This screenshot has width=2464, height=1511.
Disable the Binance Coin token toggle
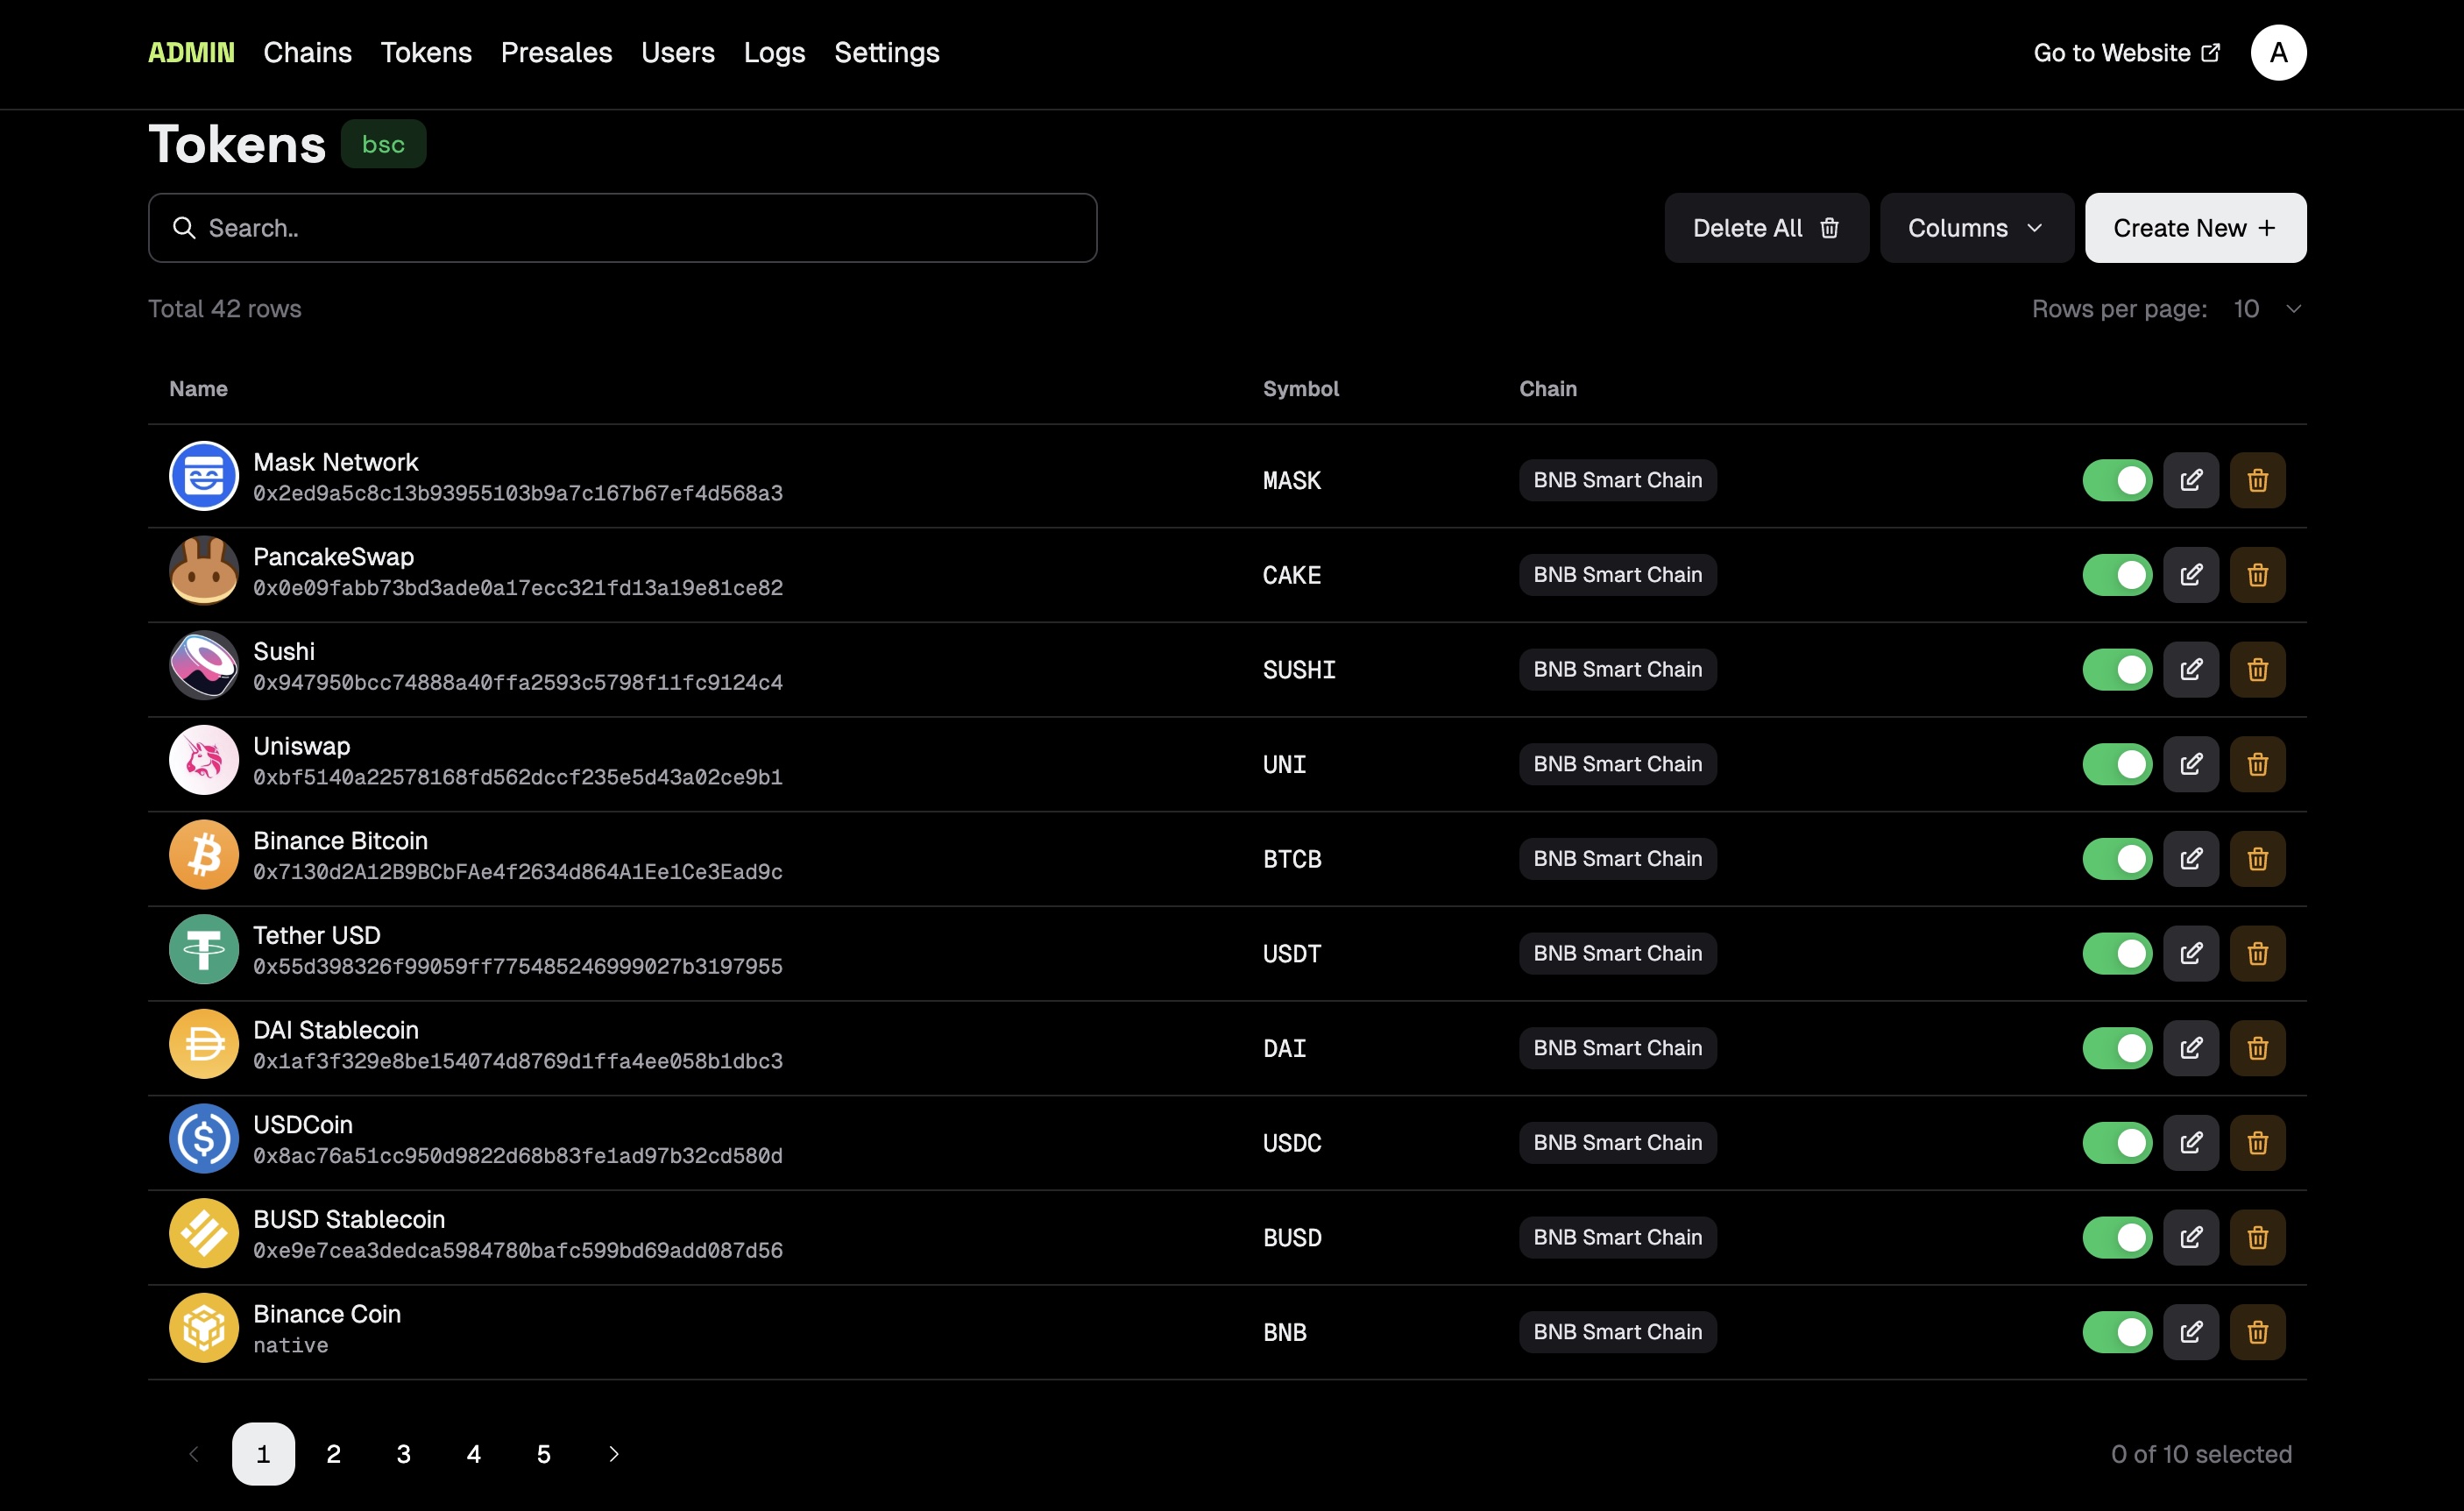pos(2117,1332)
